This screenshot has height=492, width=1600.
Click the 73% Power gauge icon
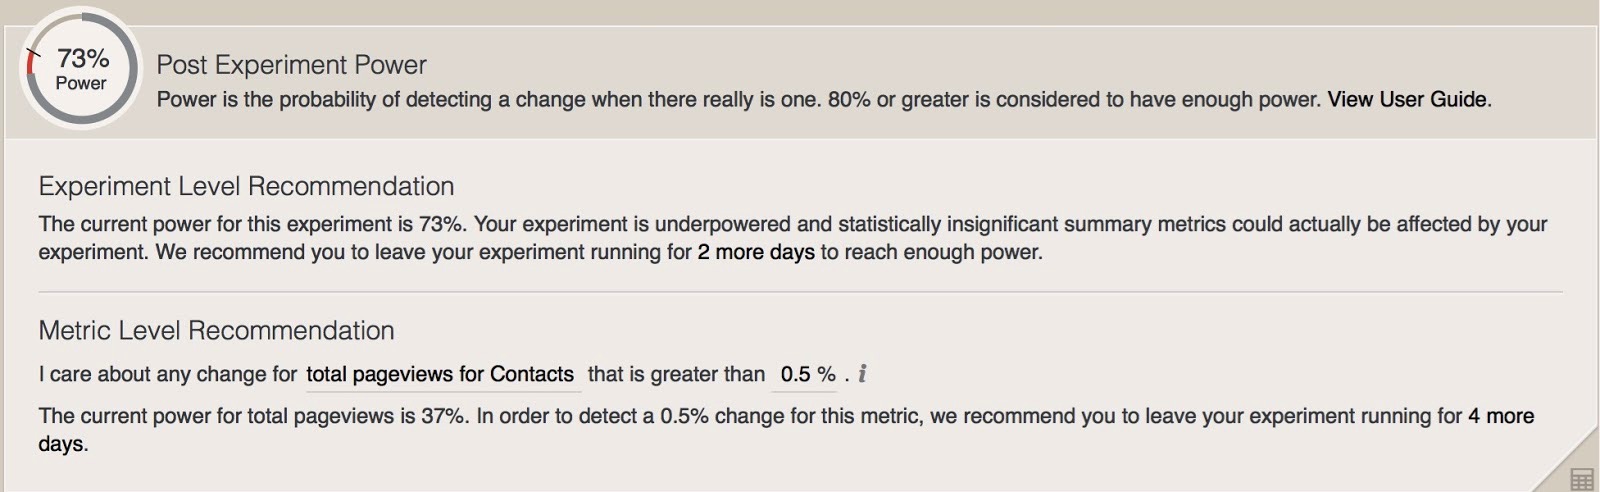point(82,68)
